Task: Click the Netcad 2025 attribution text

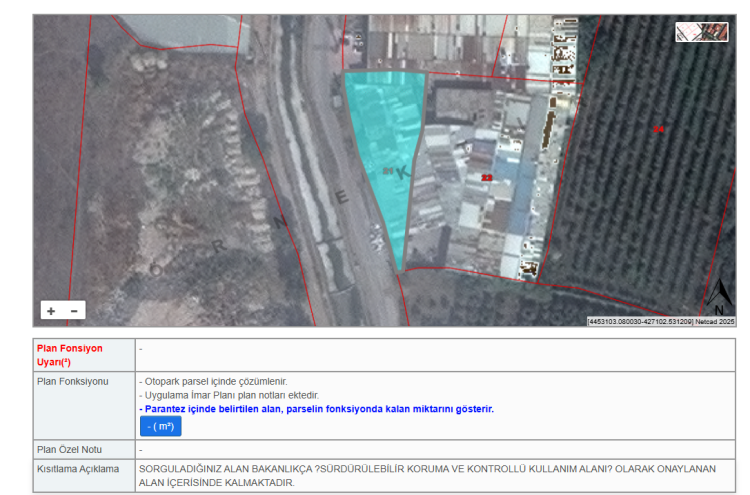Action: click(x=715, y=321)
